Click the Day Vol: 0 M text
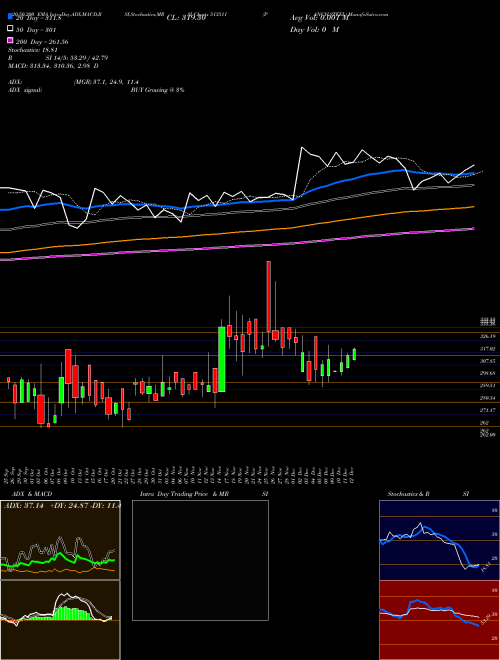The image size is (500, 660). pos(314,29)
